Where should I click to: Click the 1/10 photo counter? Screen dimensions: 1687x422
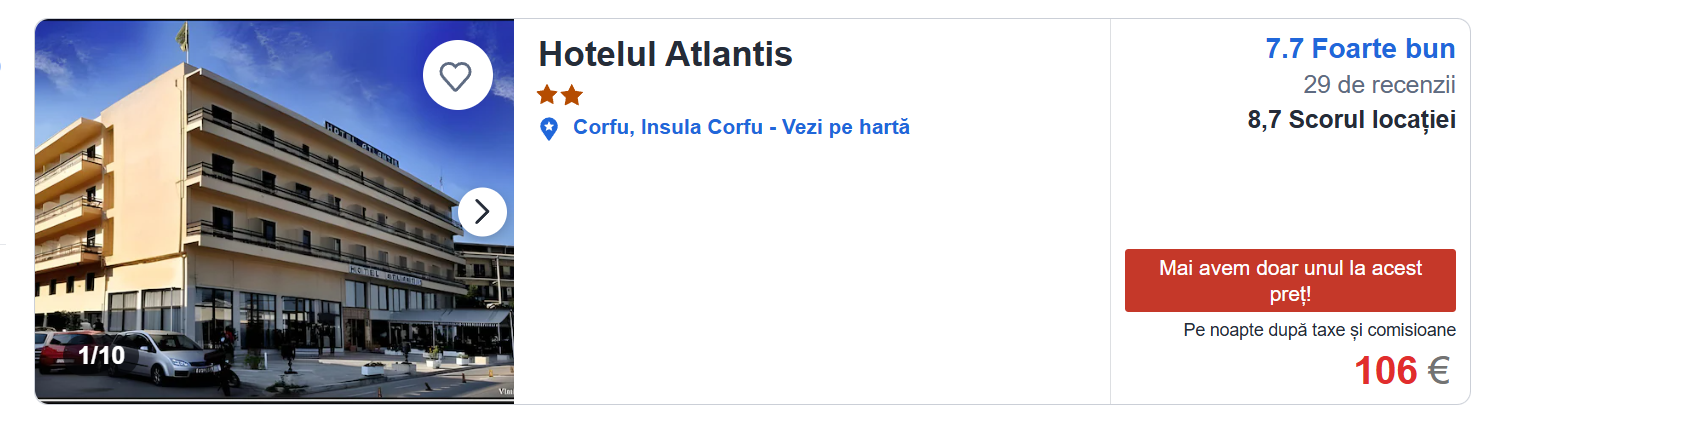[101, 355]
